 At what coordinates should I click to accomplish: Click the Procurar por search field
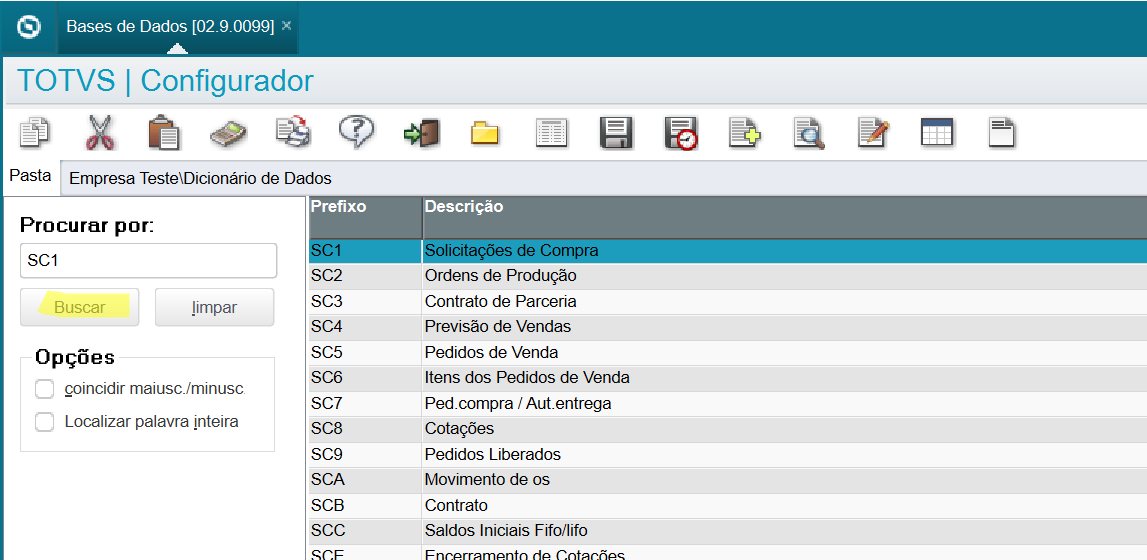coord(148,261)
